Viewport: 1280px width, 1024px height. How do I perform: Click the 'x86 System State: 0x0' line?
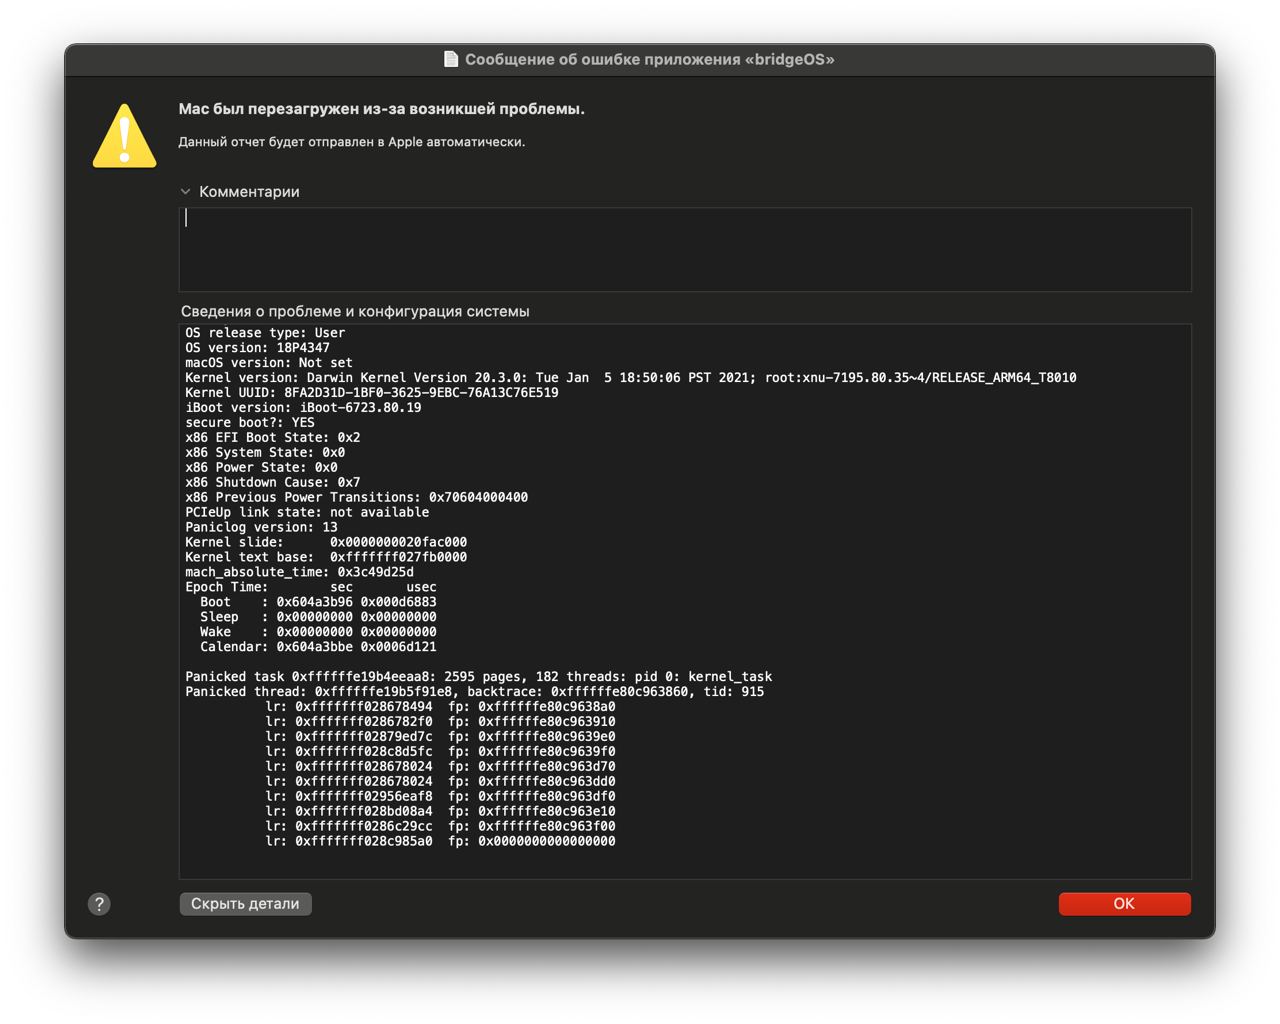coord(265,453)
